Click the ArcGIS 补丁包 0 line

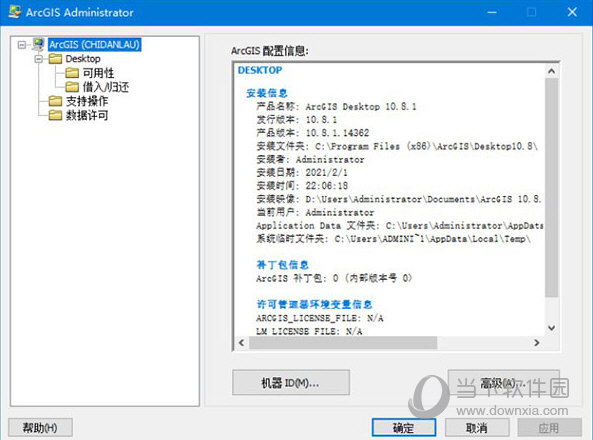point(334,278)
